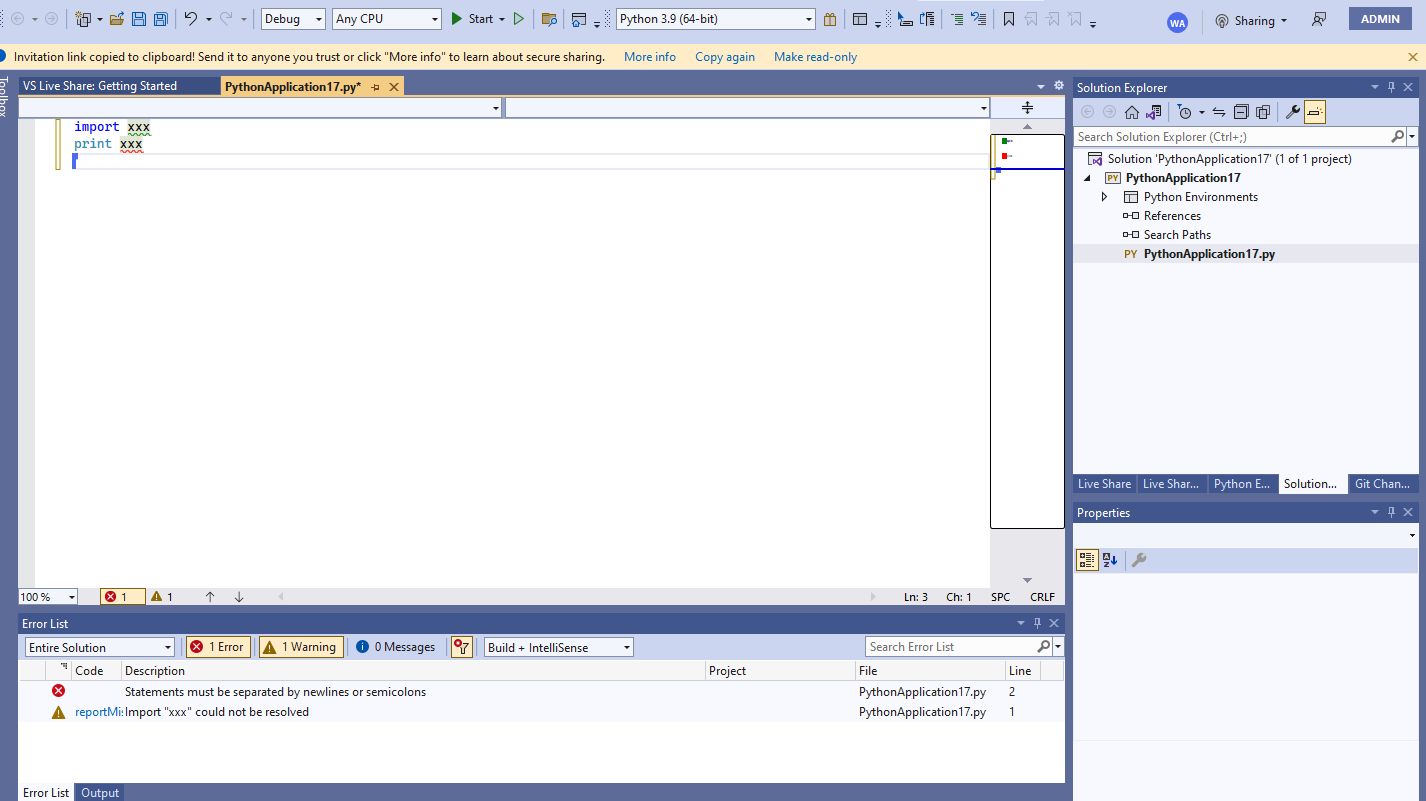
Task: Click Sync with Active Document icon
Action: coord(1219,112)
